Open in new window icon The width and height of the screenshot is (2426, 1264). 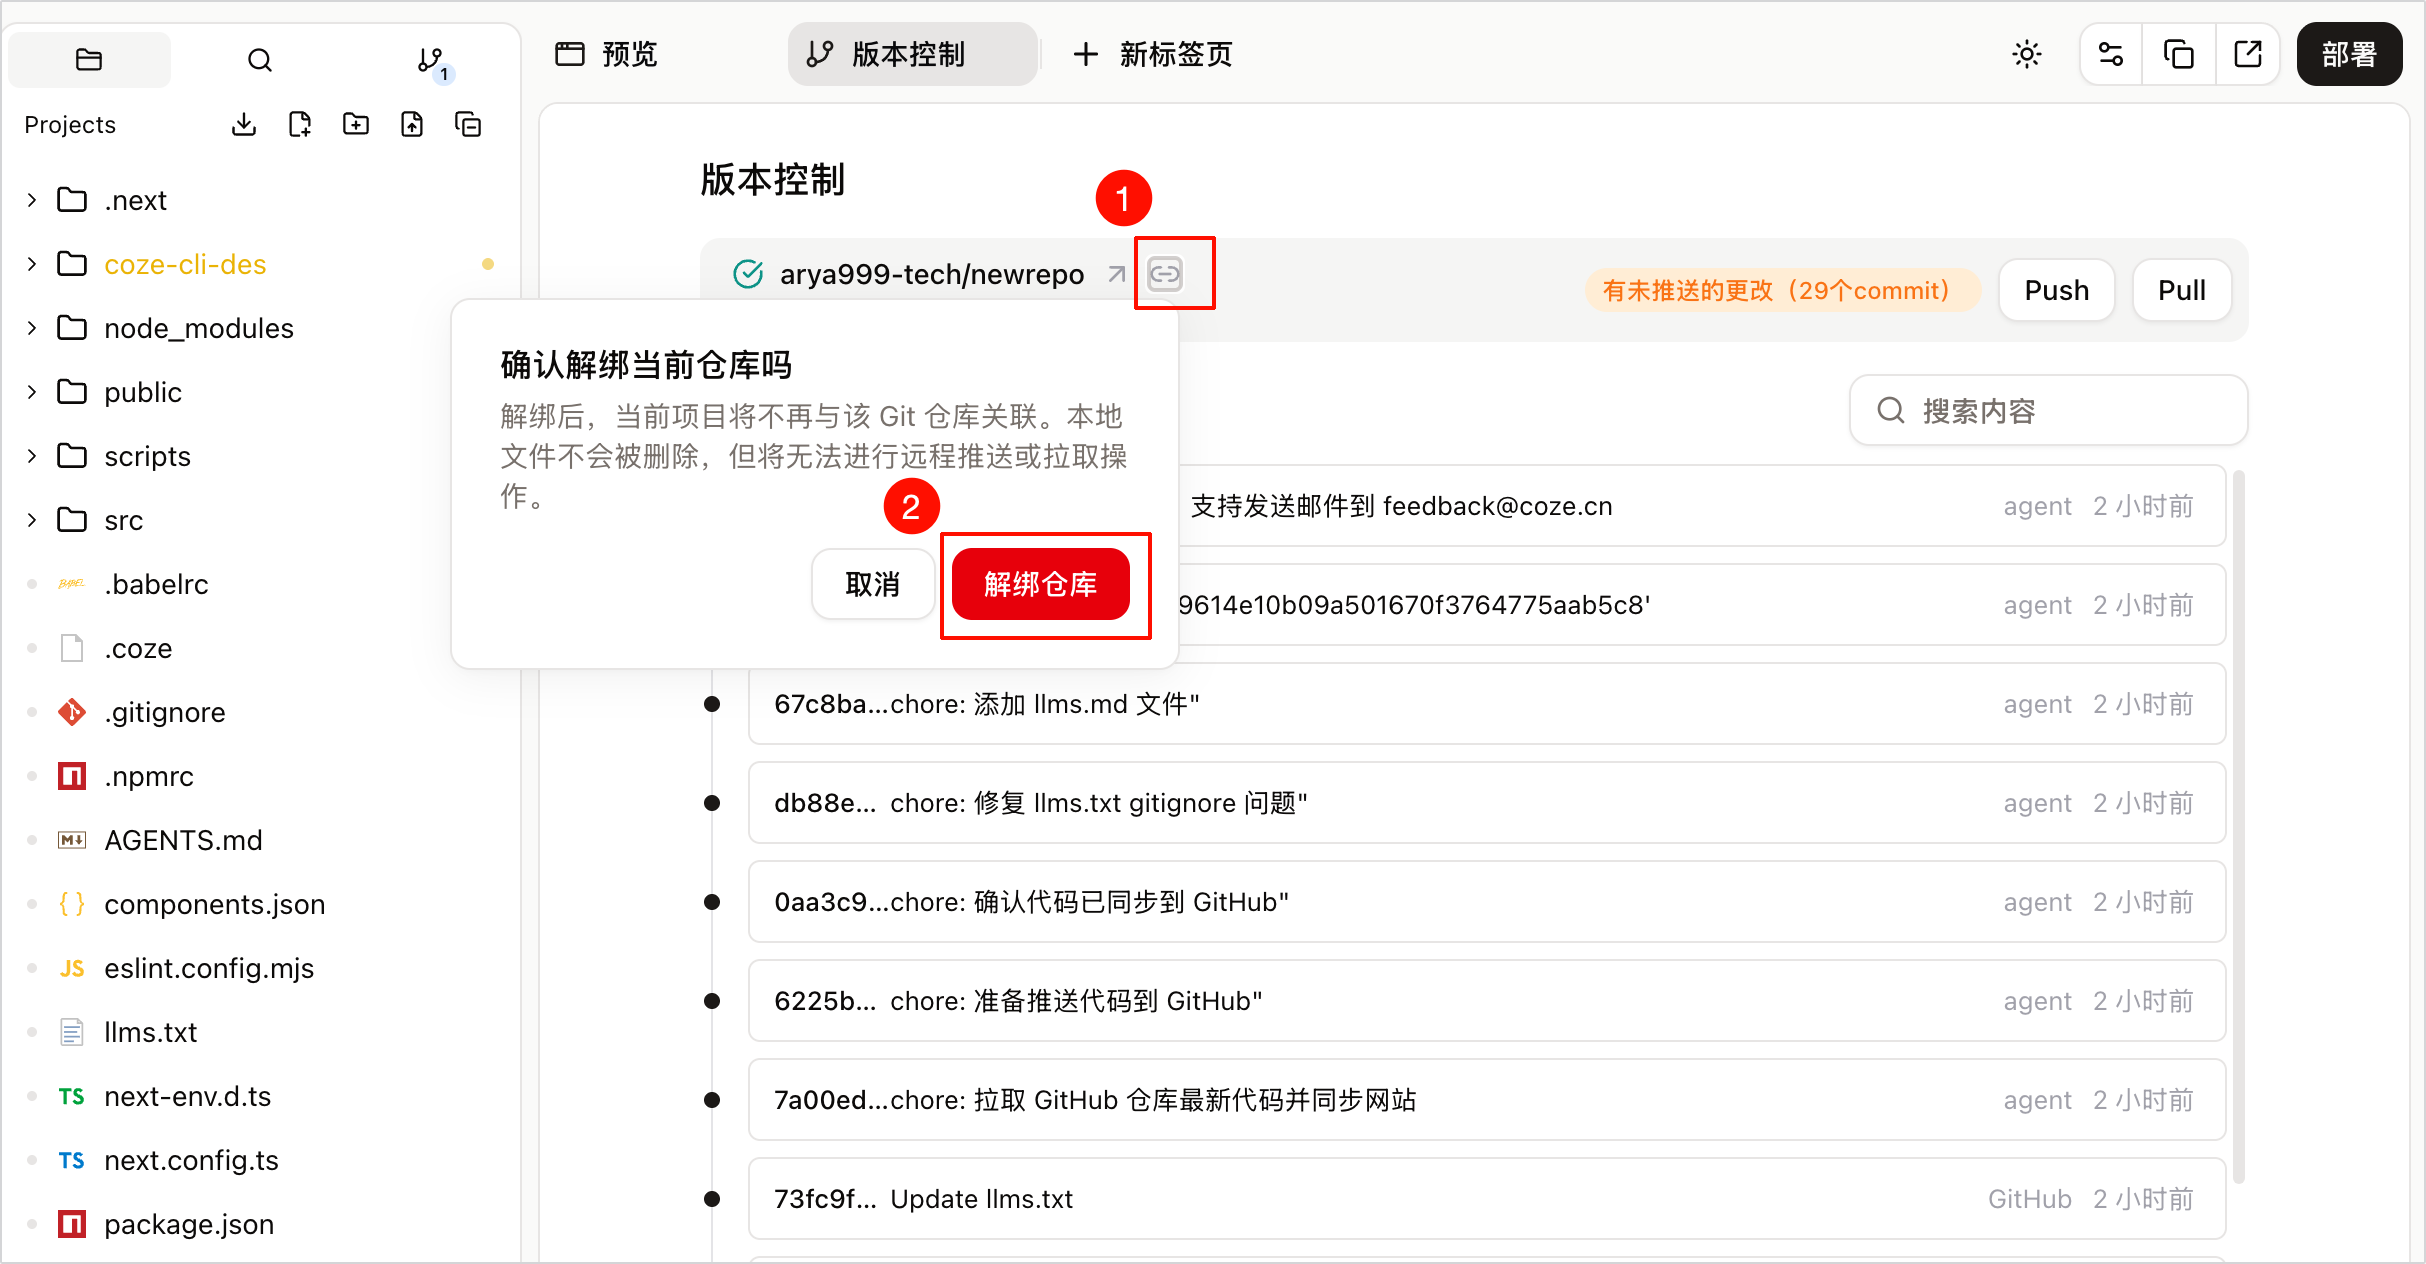pos(2248,54)
